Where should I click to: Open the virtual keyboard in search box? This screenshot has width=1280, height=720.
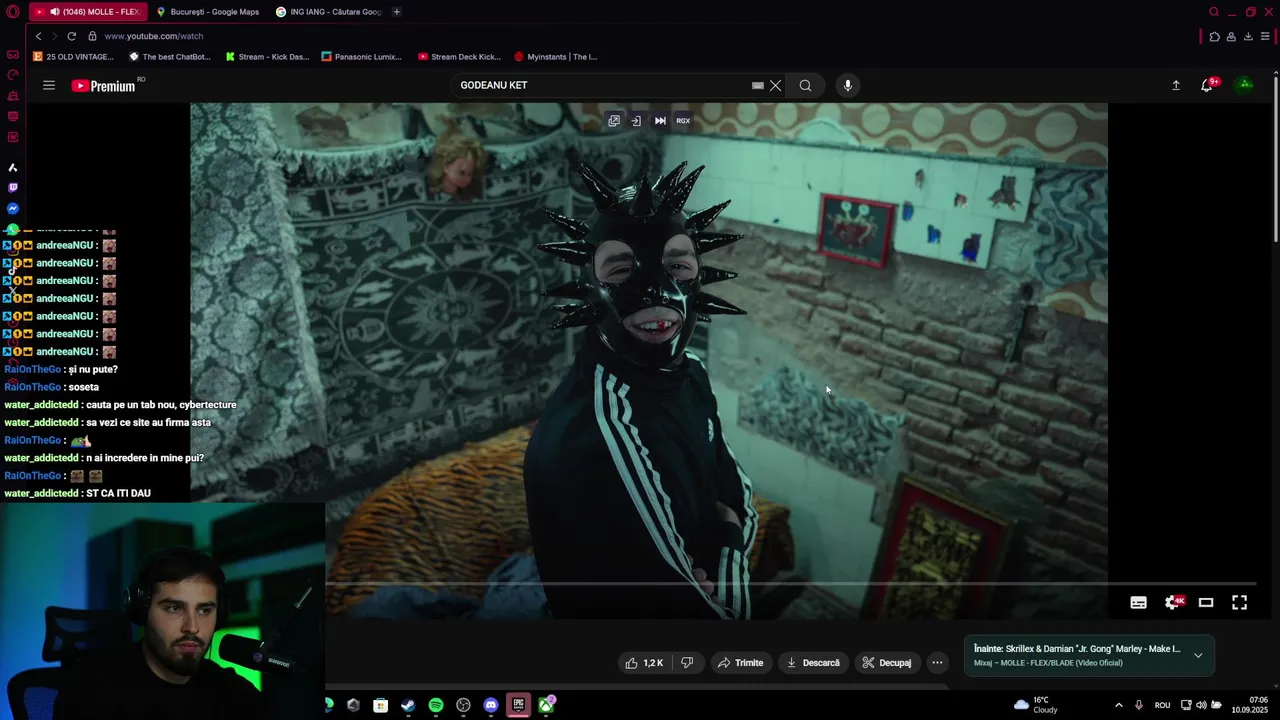[757, 85]
